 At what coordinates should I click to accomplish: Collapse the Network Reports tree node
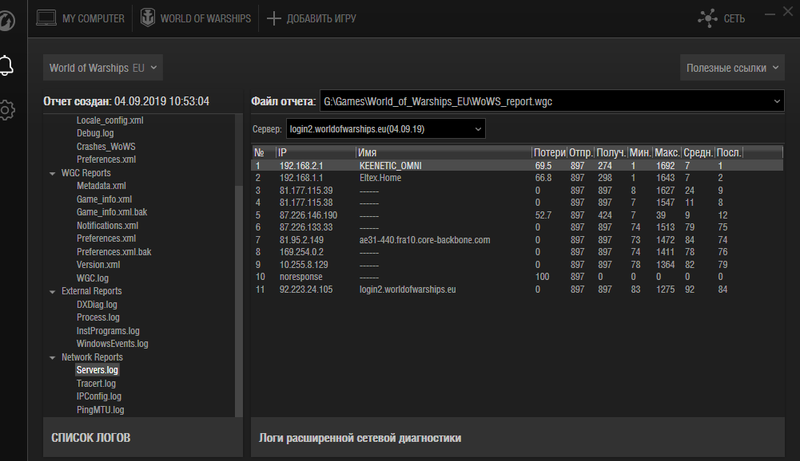tap(52, 357)
